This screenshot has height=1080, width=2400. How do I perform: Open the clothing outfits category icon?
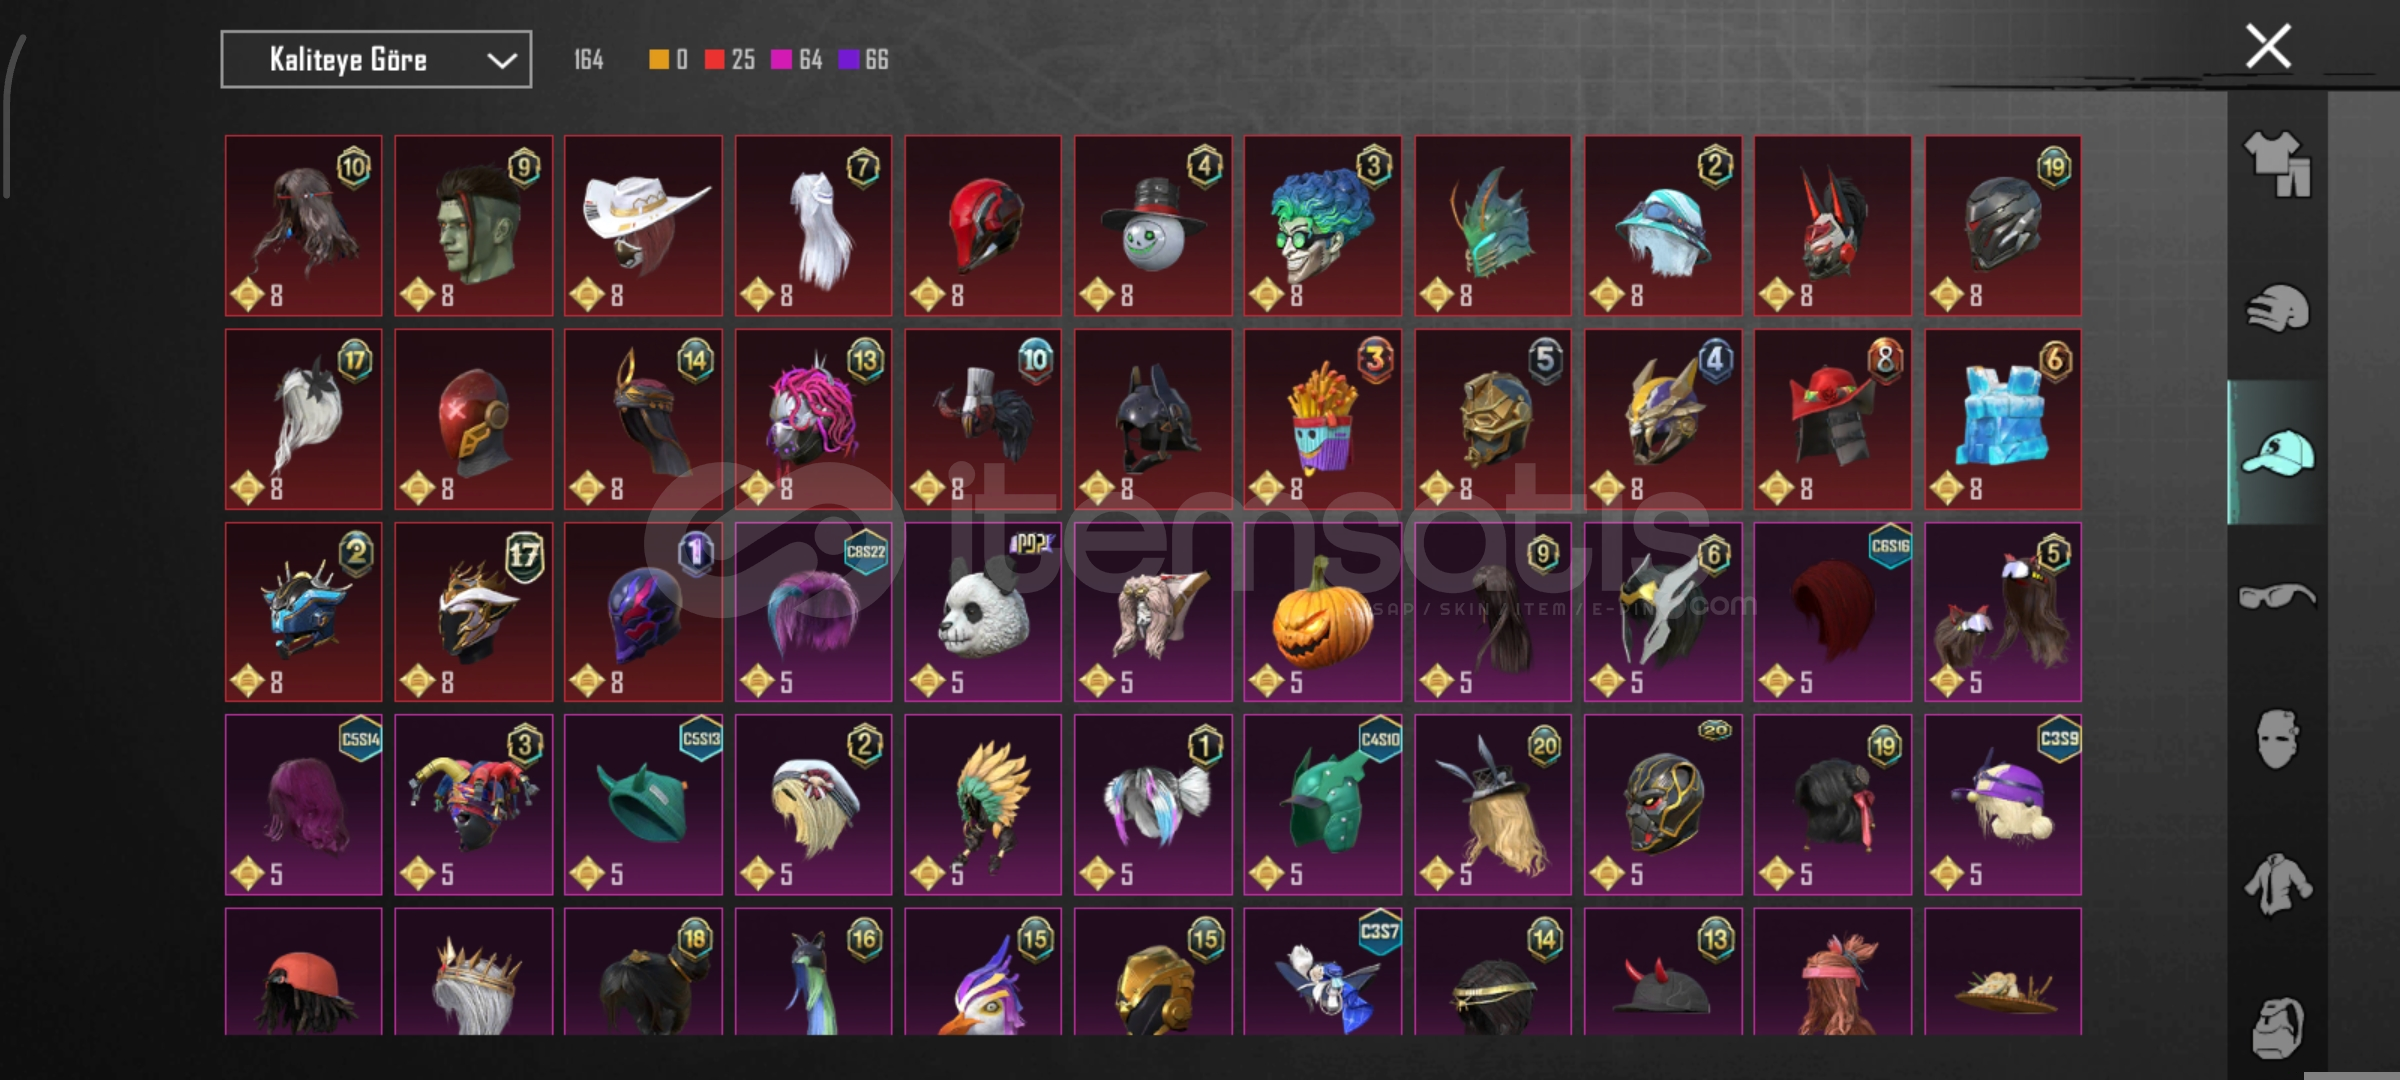tap(2277, 163)
